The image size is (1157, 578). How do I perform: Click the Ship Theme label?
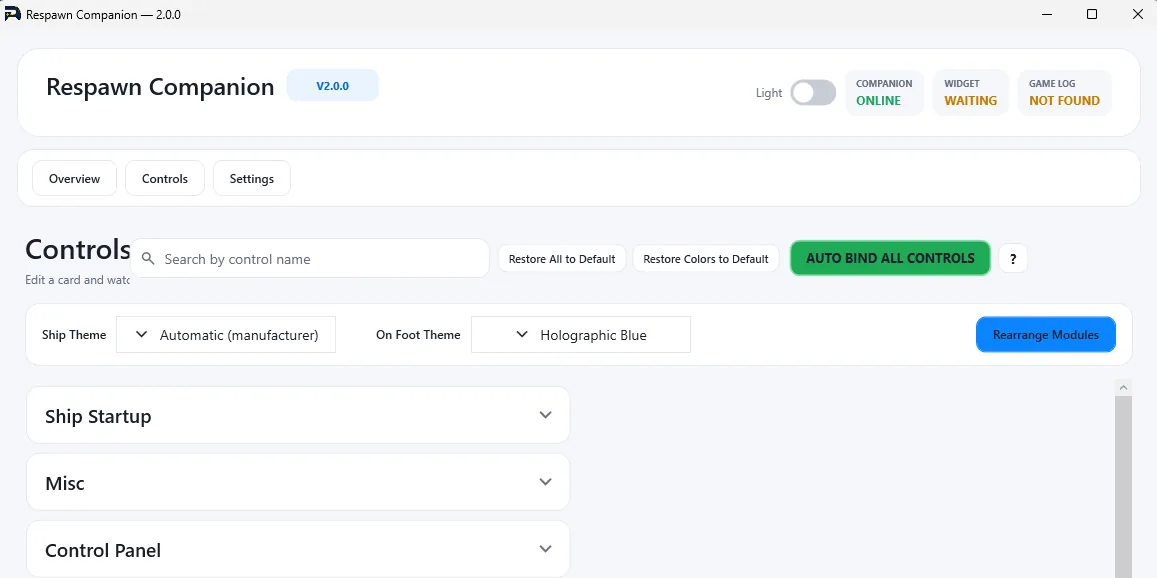(x=74, y=335)
